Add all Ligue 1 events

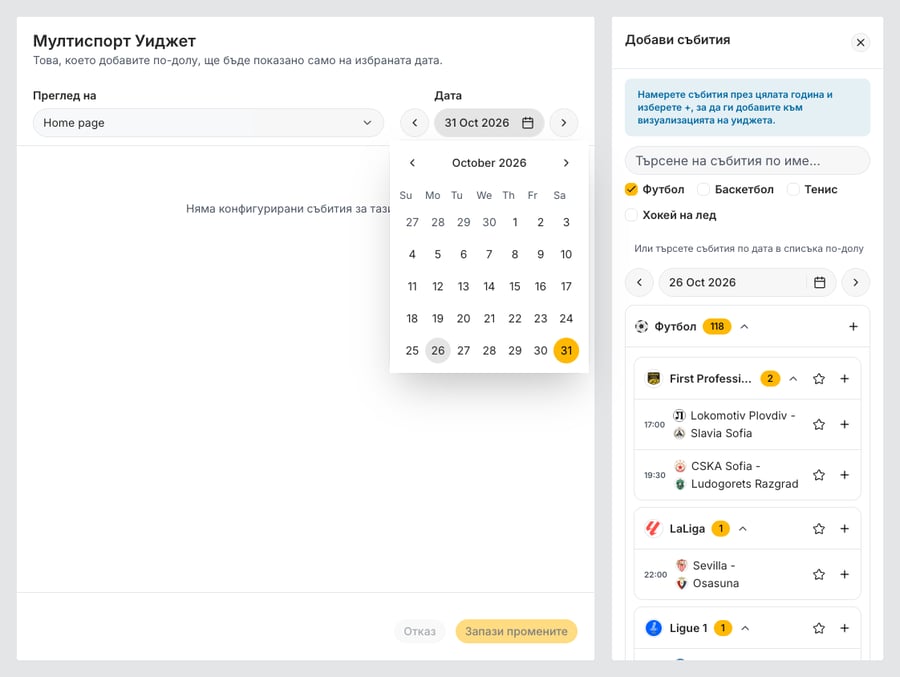point(844,628)
